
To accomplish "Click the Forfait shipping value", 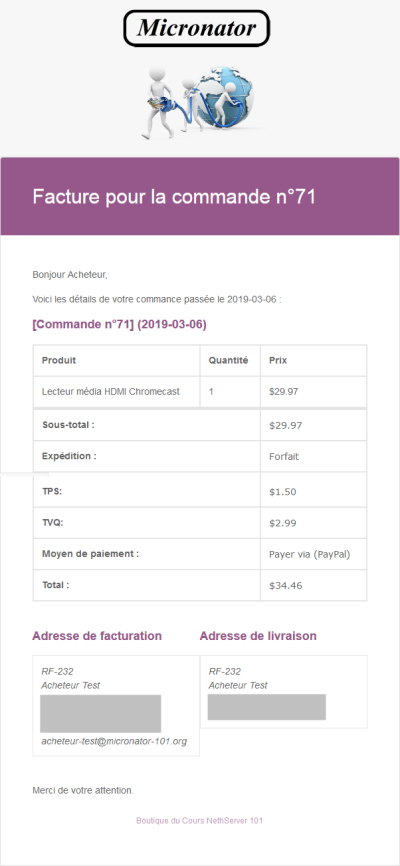I will 285,457.
